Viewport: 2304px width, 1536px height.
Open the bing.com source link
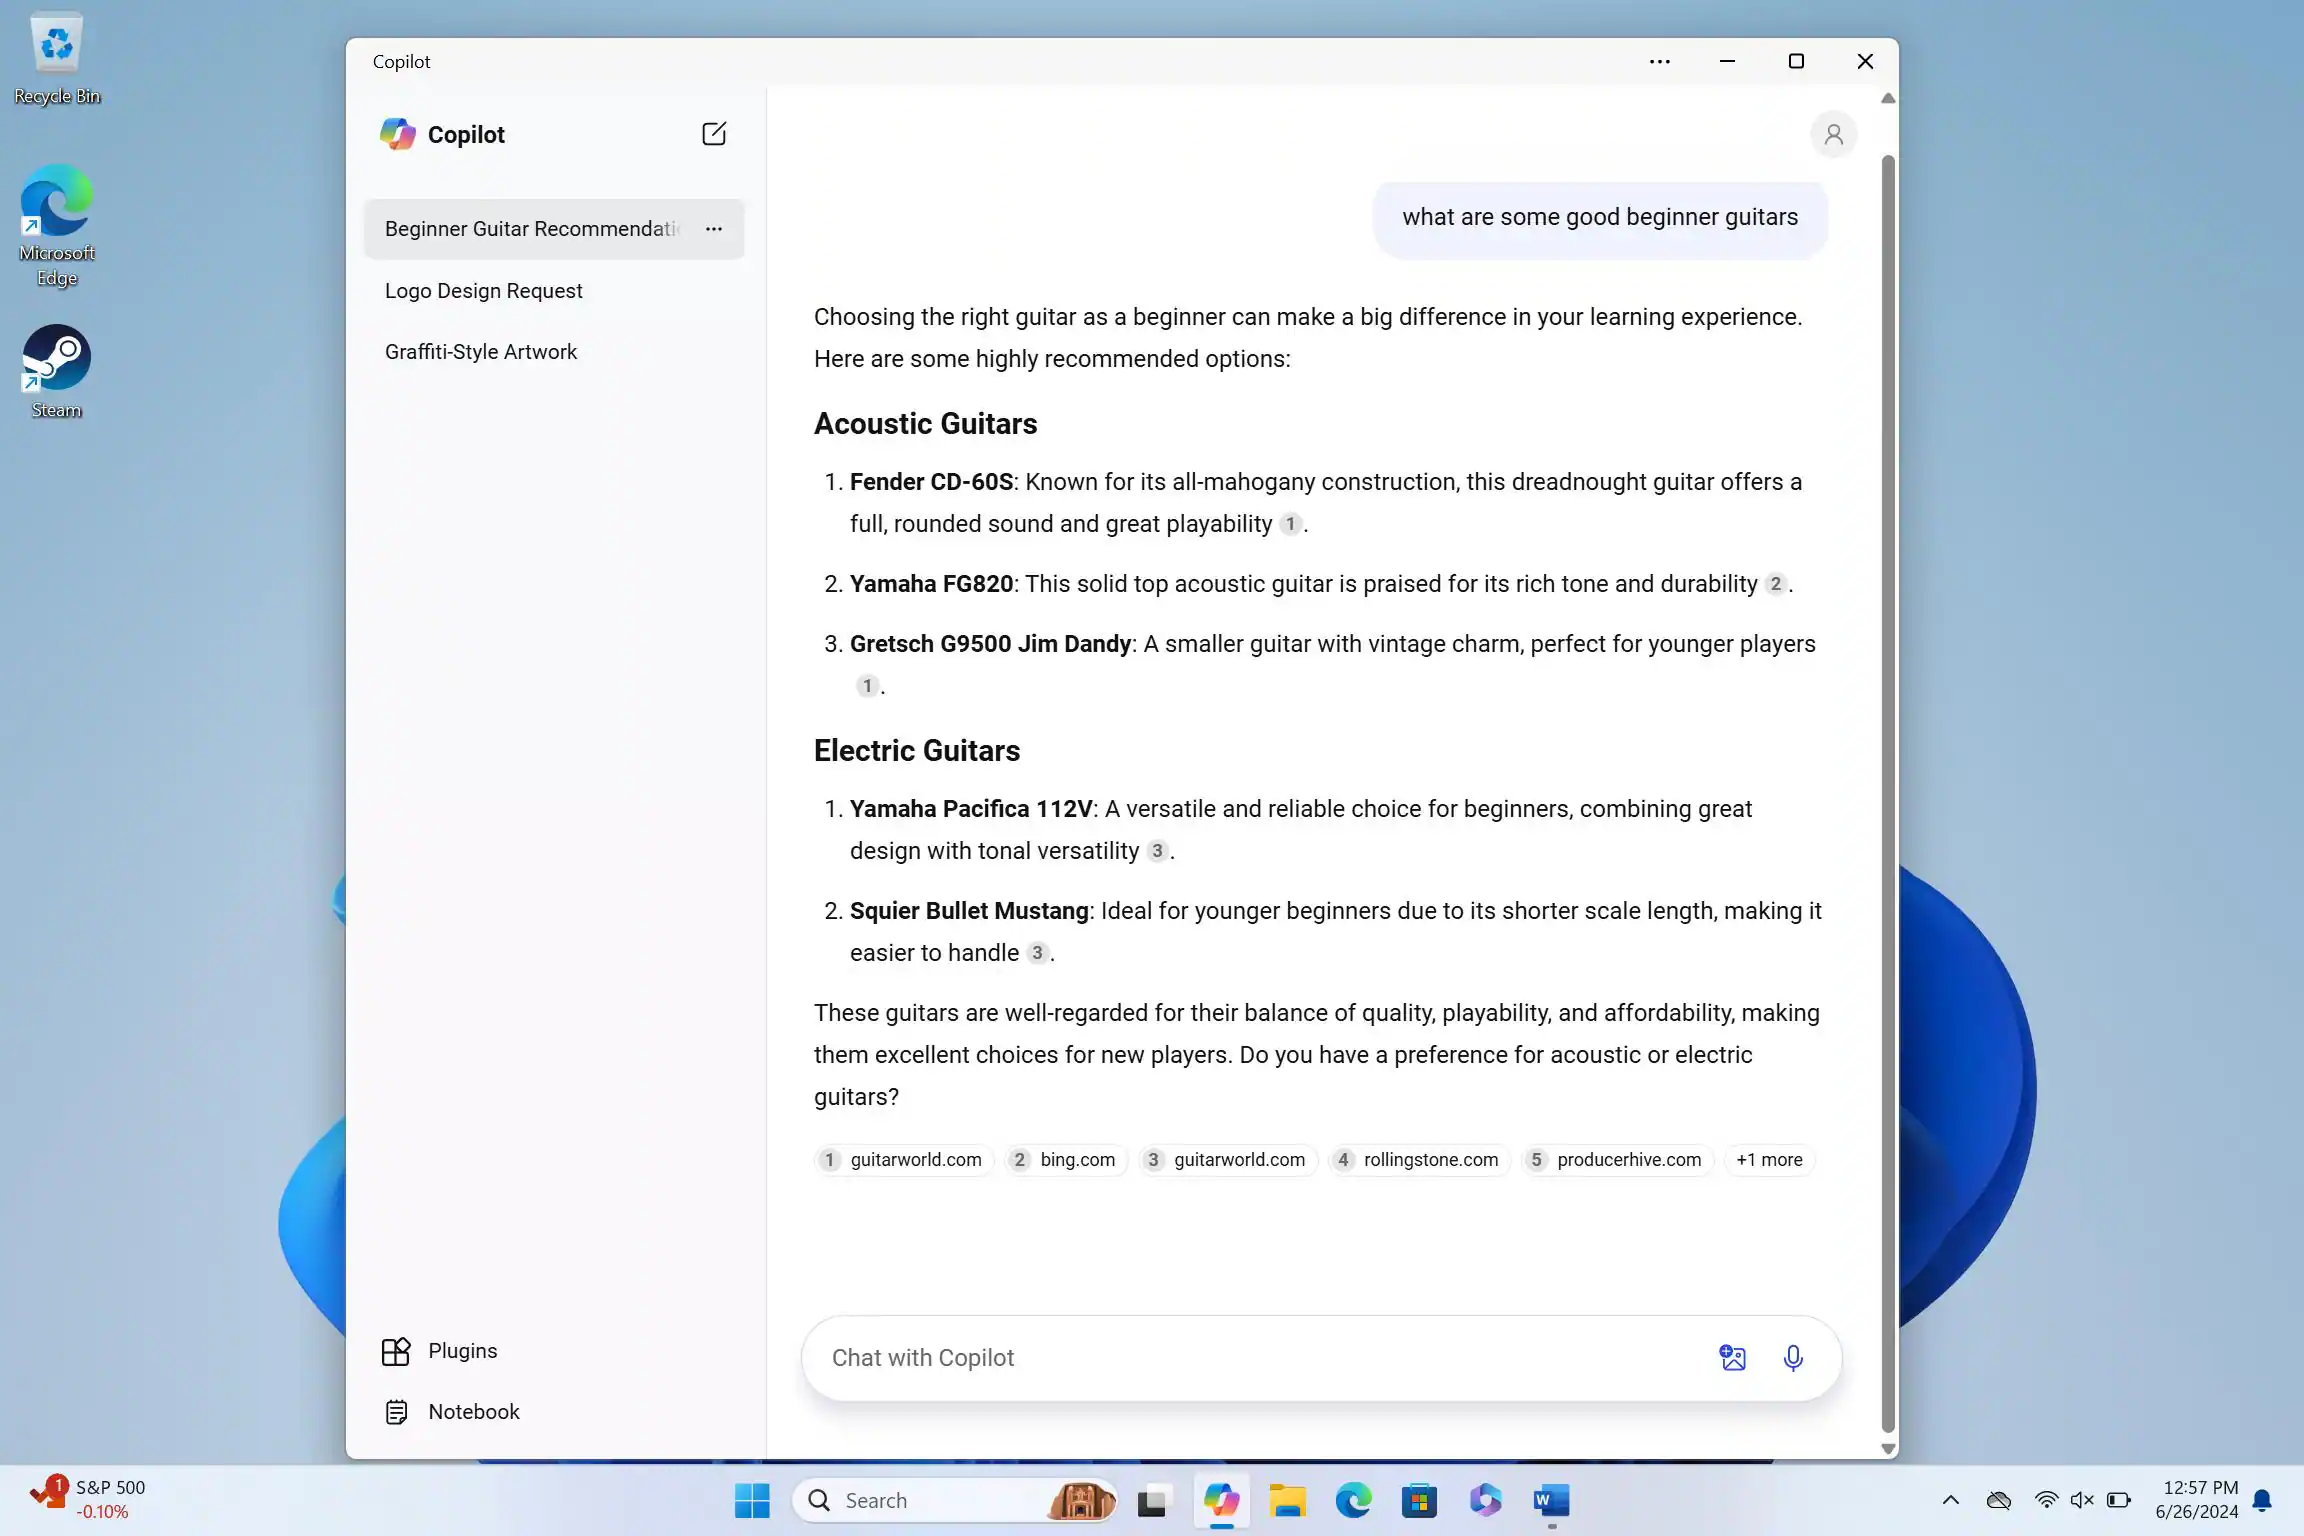pyautogui.click(x=1065, y=1160)
